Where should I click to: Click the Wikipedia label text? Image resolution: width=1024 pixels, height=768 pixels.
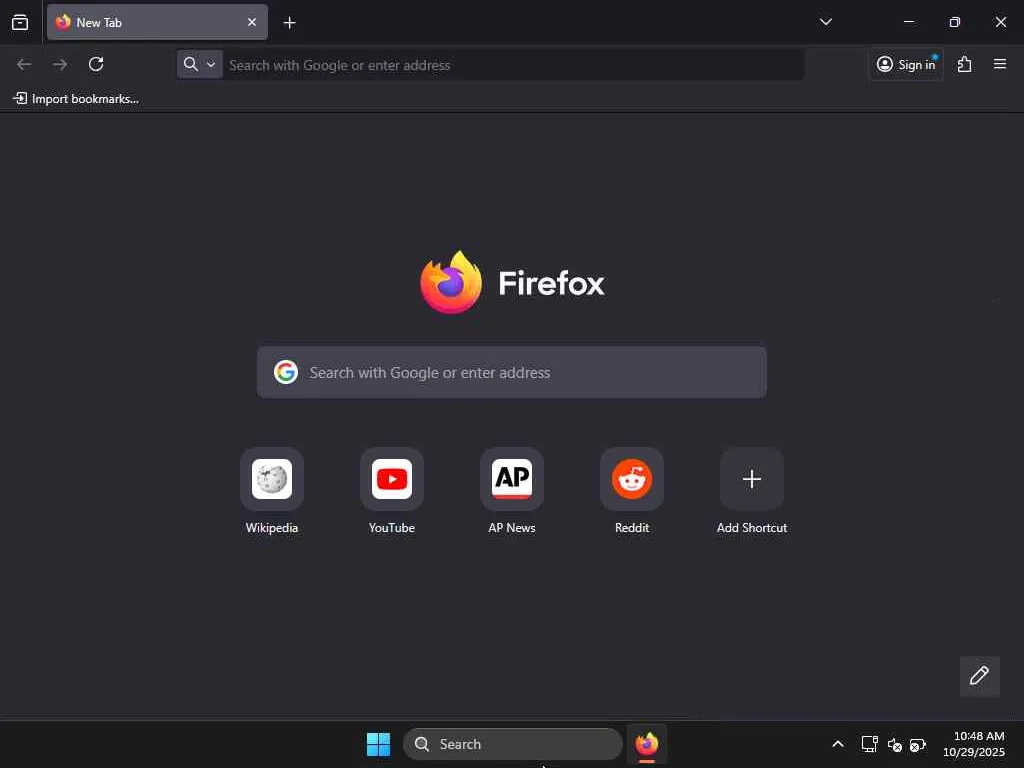tap(272, 528)
